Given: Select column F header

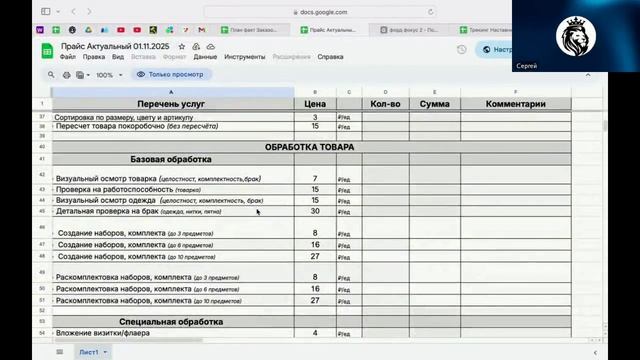Looking at the screenshot, I should point(516,92).
